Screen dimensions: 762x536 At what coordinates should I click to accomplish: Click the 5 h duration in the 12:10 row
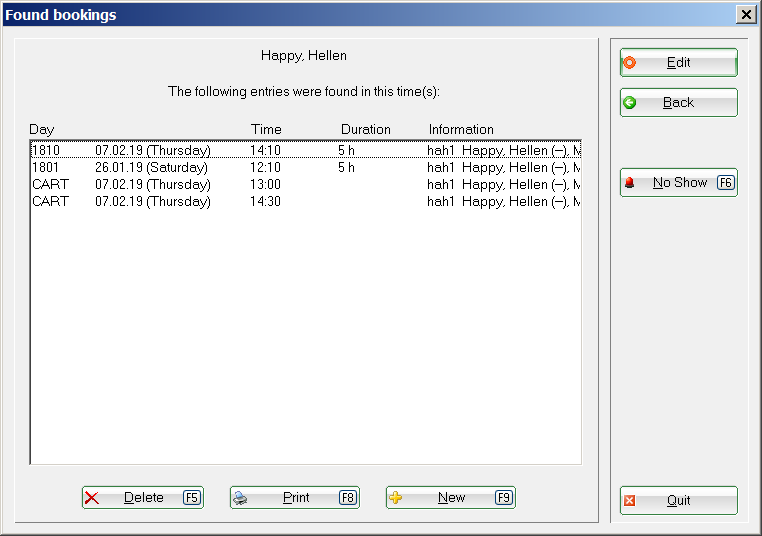point(346,167)
